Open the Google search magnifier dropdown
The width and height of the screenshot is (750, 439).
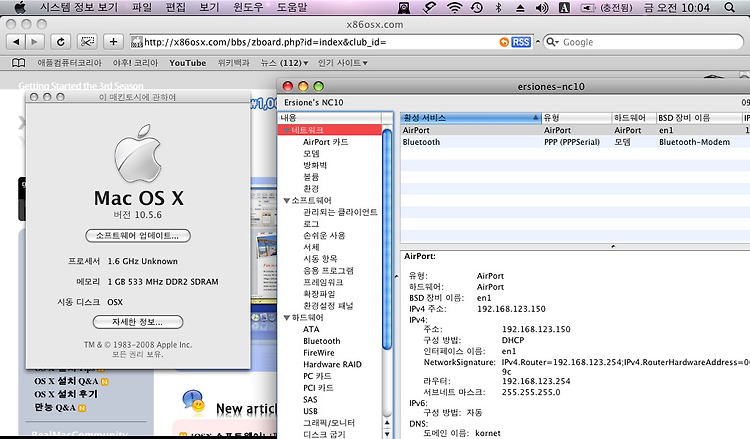coord(552,42)
